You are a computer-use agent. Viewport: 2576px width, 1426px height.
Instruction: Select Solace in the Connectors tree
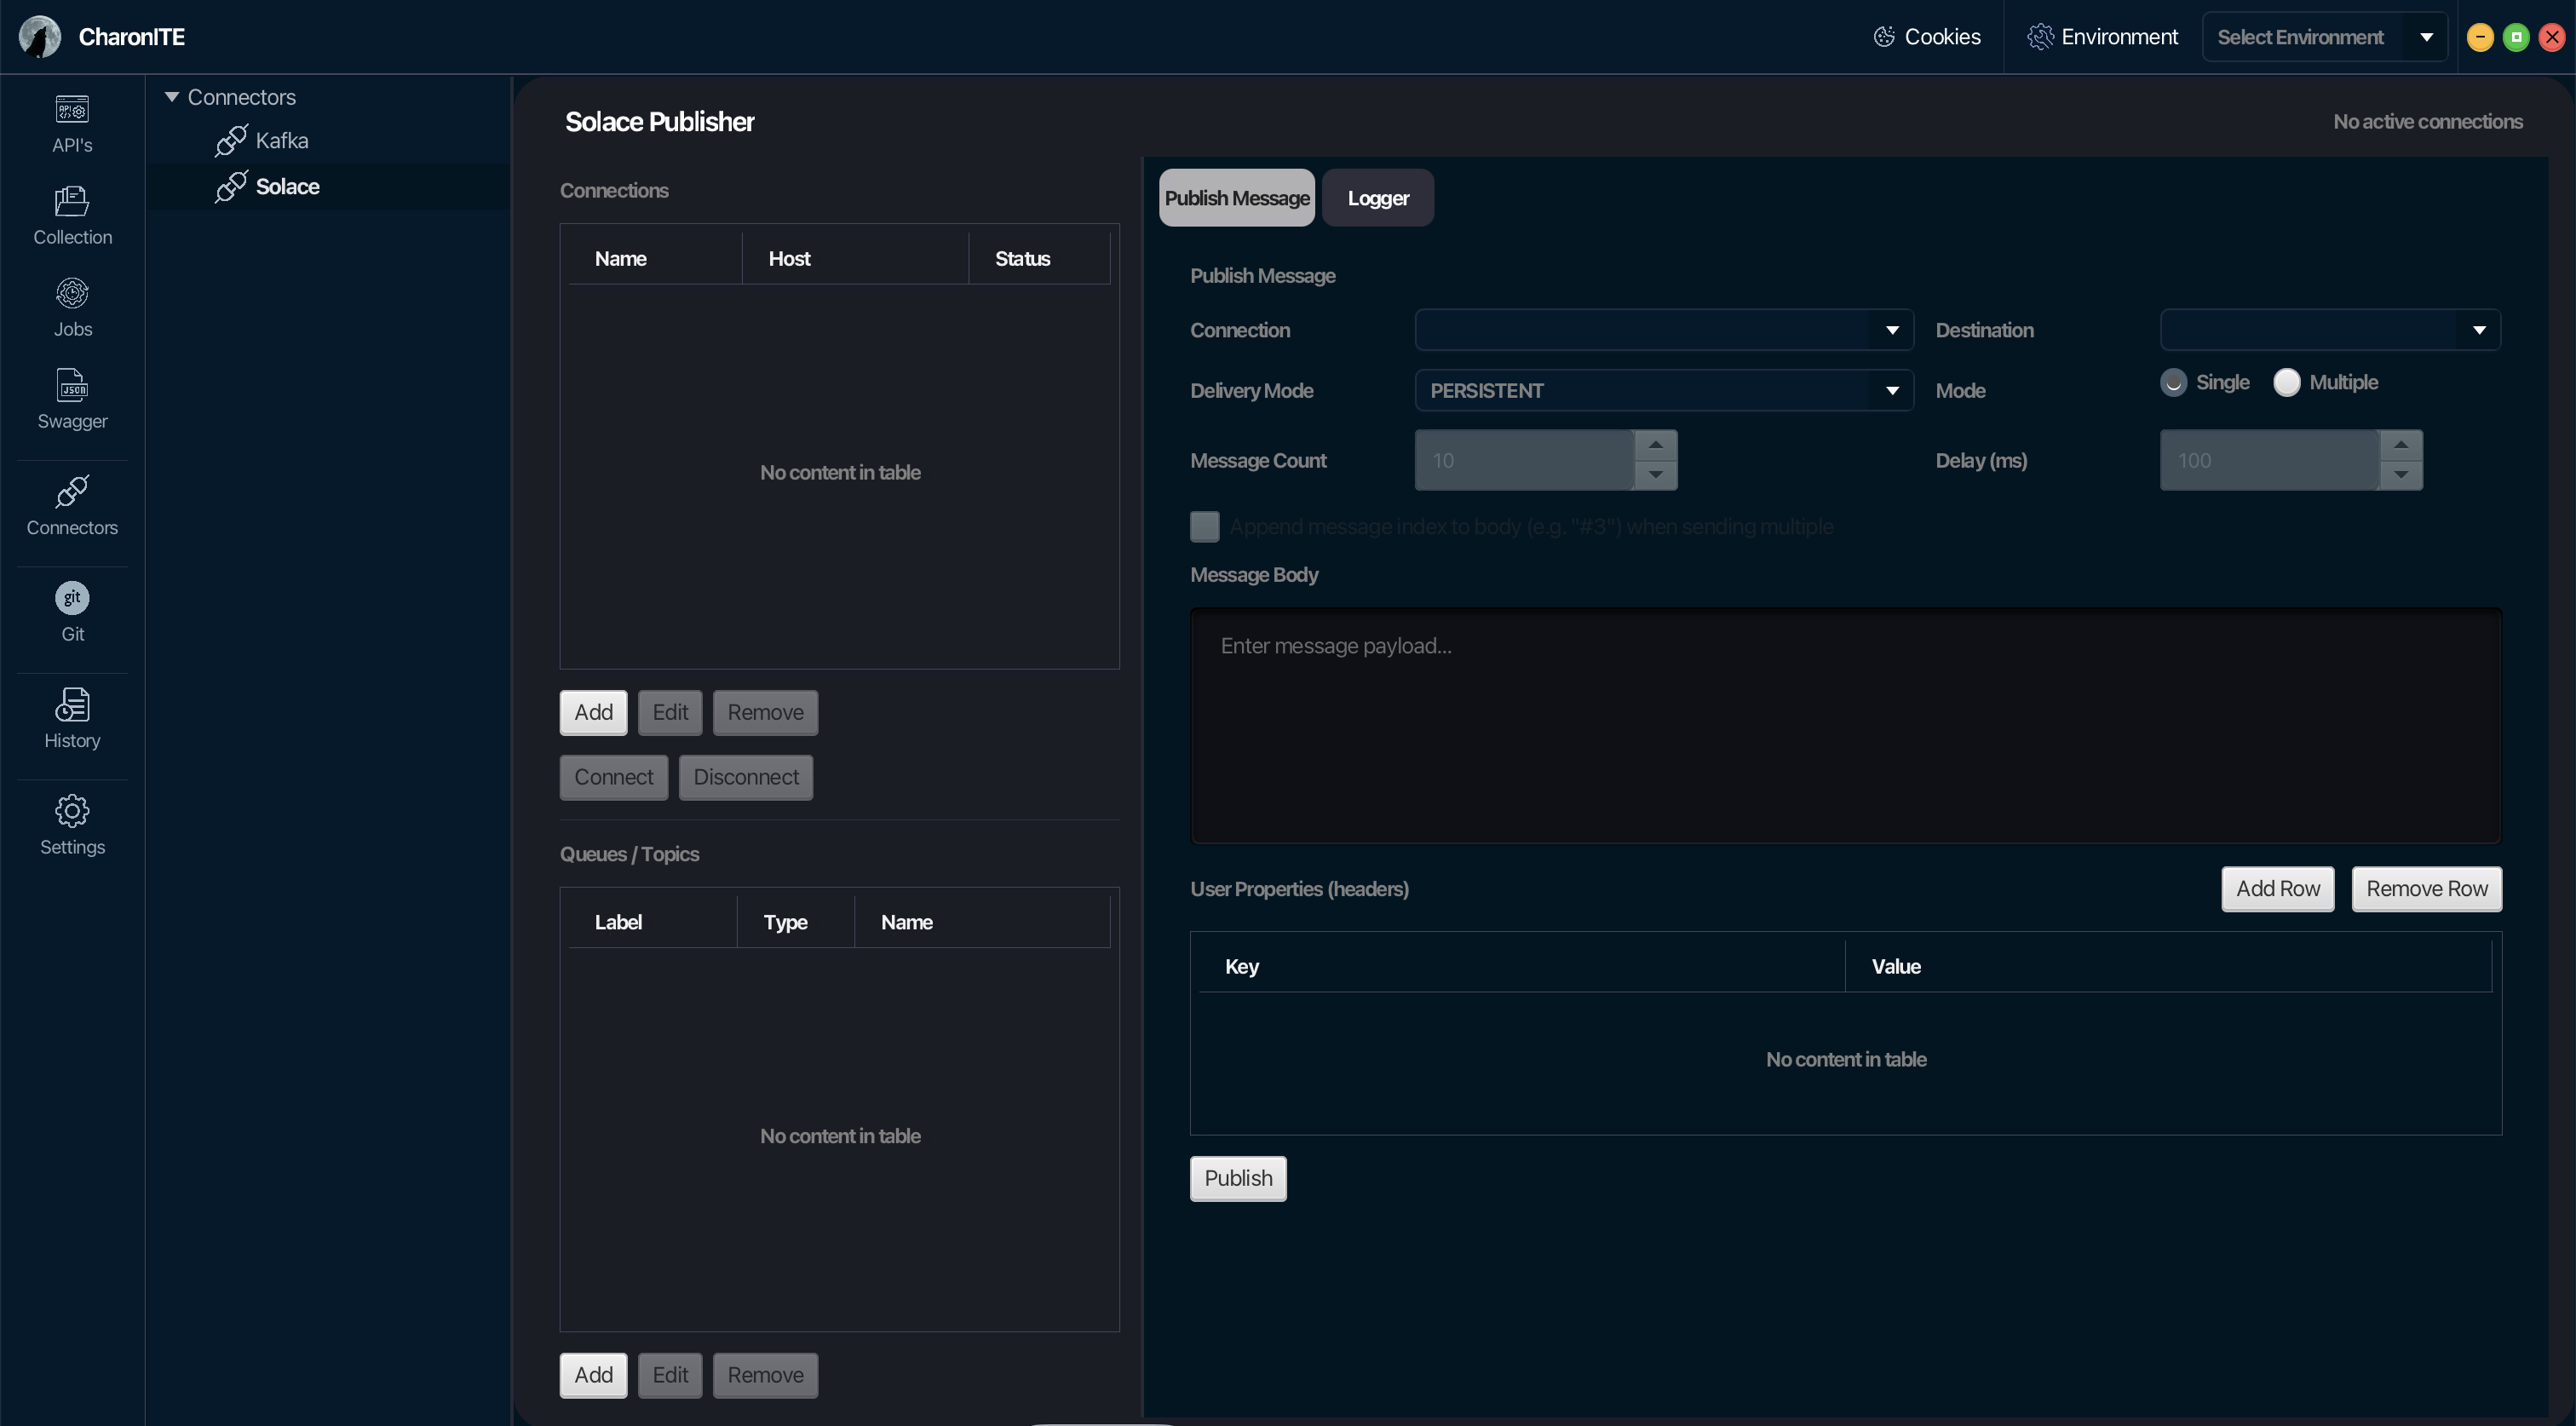288,187
